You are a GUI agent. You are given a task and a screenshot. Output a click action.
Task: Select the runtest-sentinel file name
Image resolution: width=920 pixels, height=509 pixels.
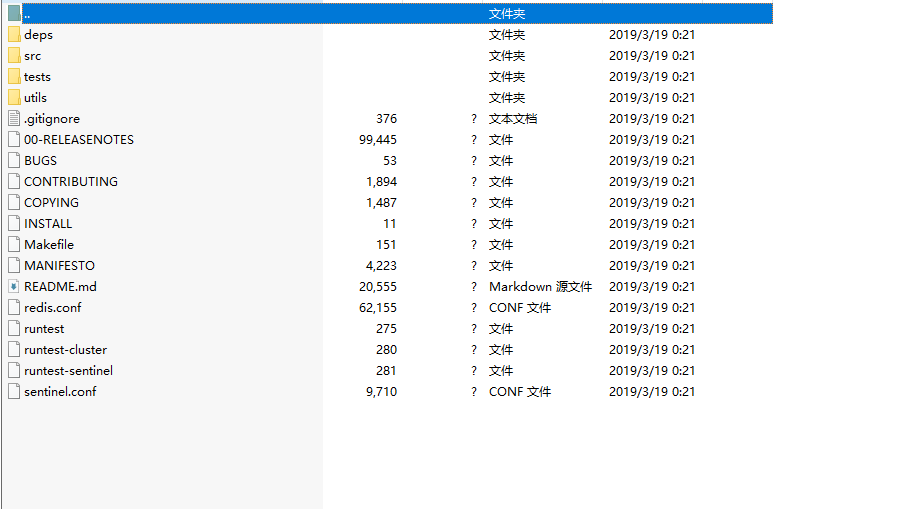point(68,371)
